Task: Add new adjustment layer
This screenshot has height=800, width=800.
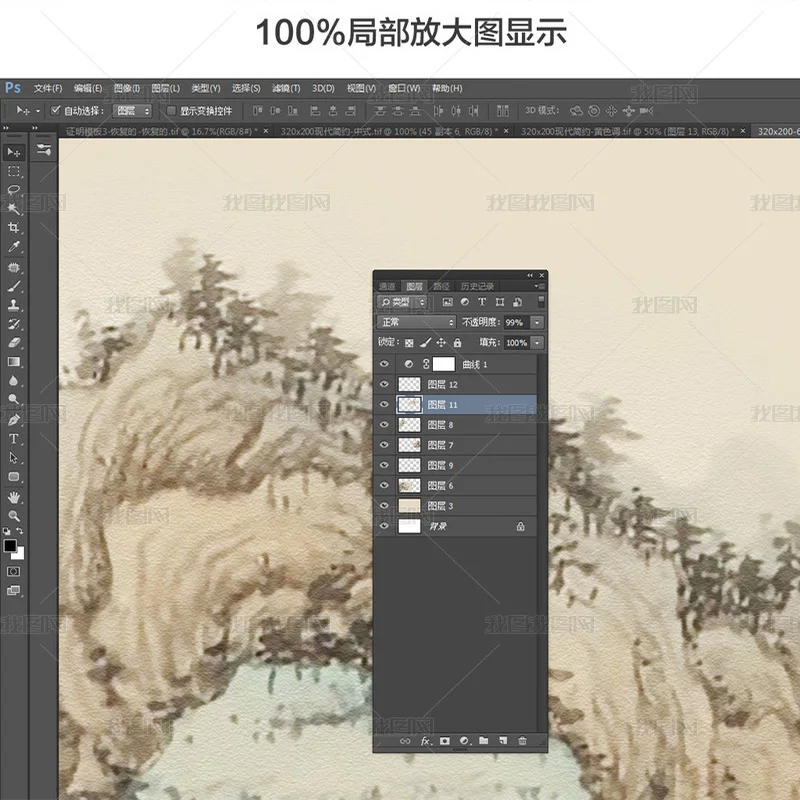Action: click(x=464, y=741)
